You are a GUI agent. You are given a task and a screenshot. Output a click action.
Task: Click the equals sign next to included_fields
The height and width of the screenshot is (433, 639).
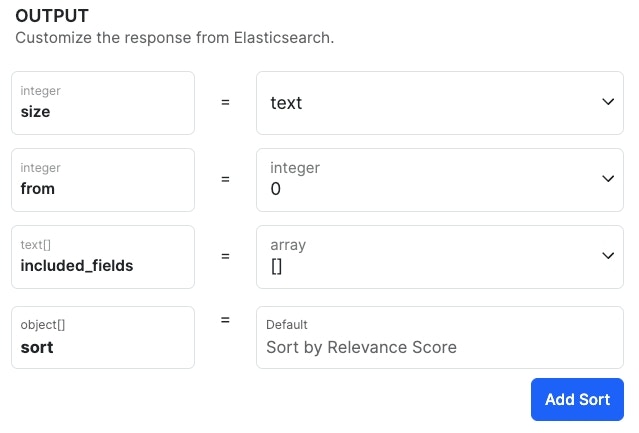(x=225, y=256)
